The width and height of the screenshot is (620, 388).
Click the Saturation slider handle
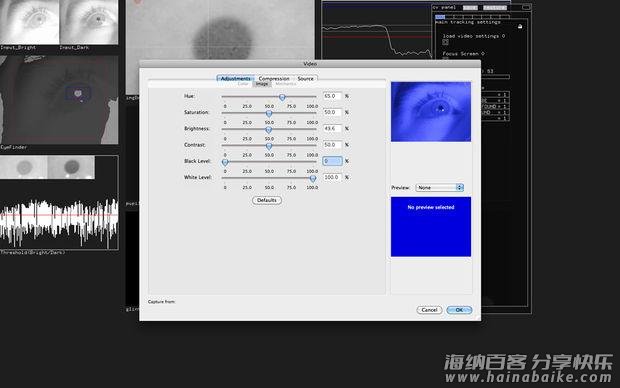[269, 114]
